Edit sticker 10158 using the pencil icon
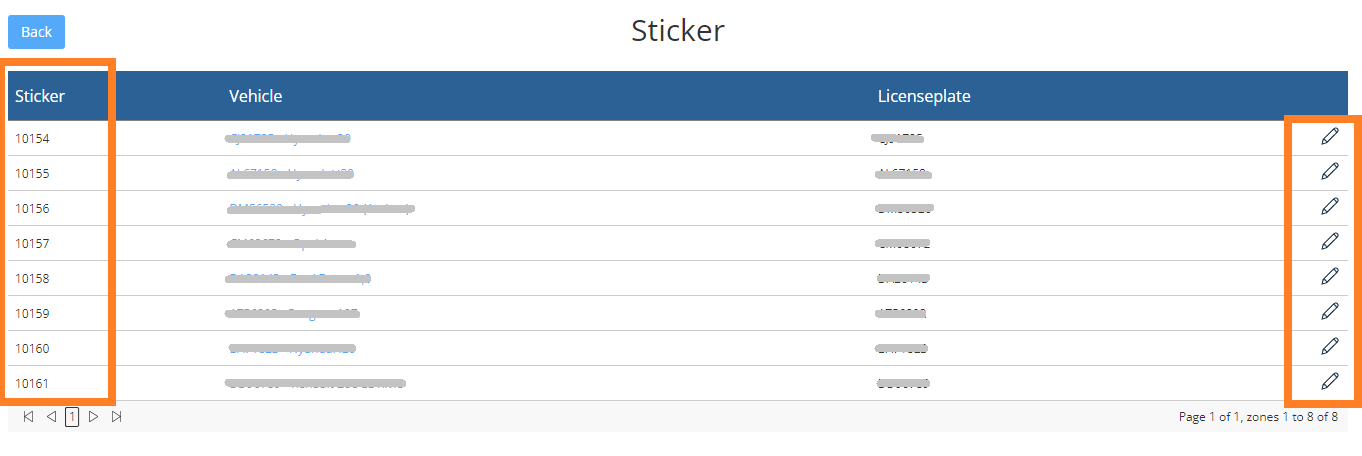Screen dimensions: 1362x456 (x=1329, y=277)
